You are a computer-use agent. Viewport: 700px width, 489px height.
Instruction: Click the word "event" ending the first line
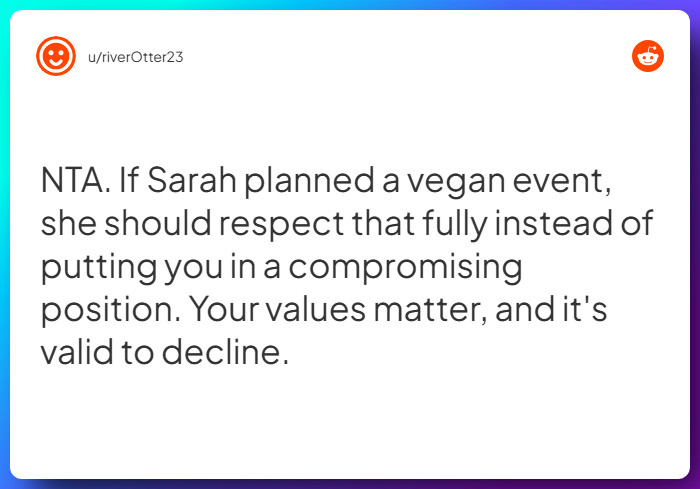(x=559, y=181)
